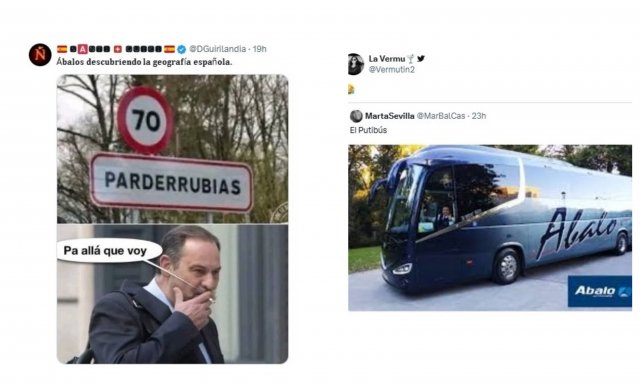The width and height of the screenshot is (640, 384).
Task: Open the @Vermutin2 handle link
Action: pyautogui.click(x=391, y=69)
